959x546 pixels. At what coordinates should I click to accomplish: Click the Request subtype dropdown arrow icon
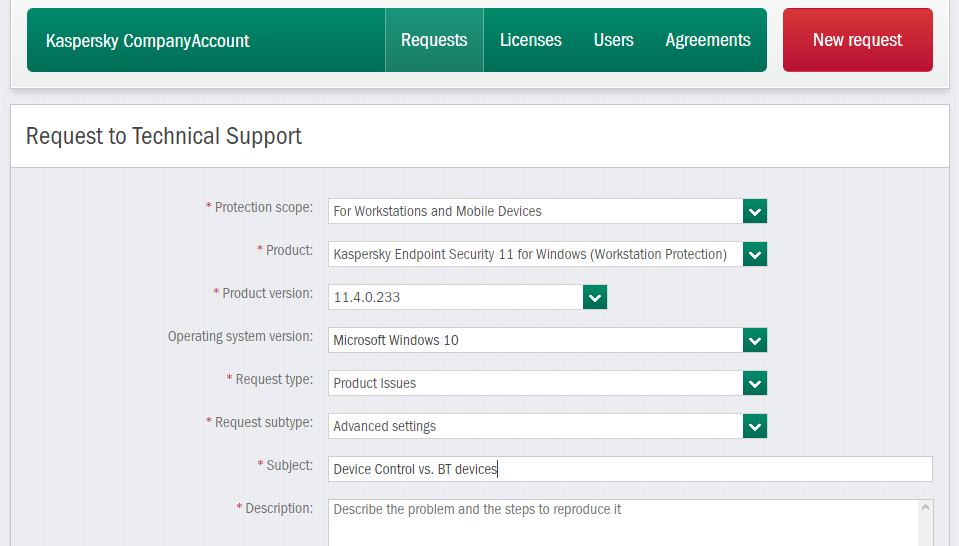[755, 426]
